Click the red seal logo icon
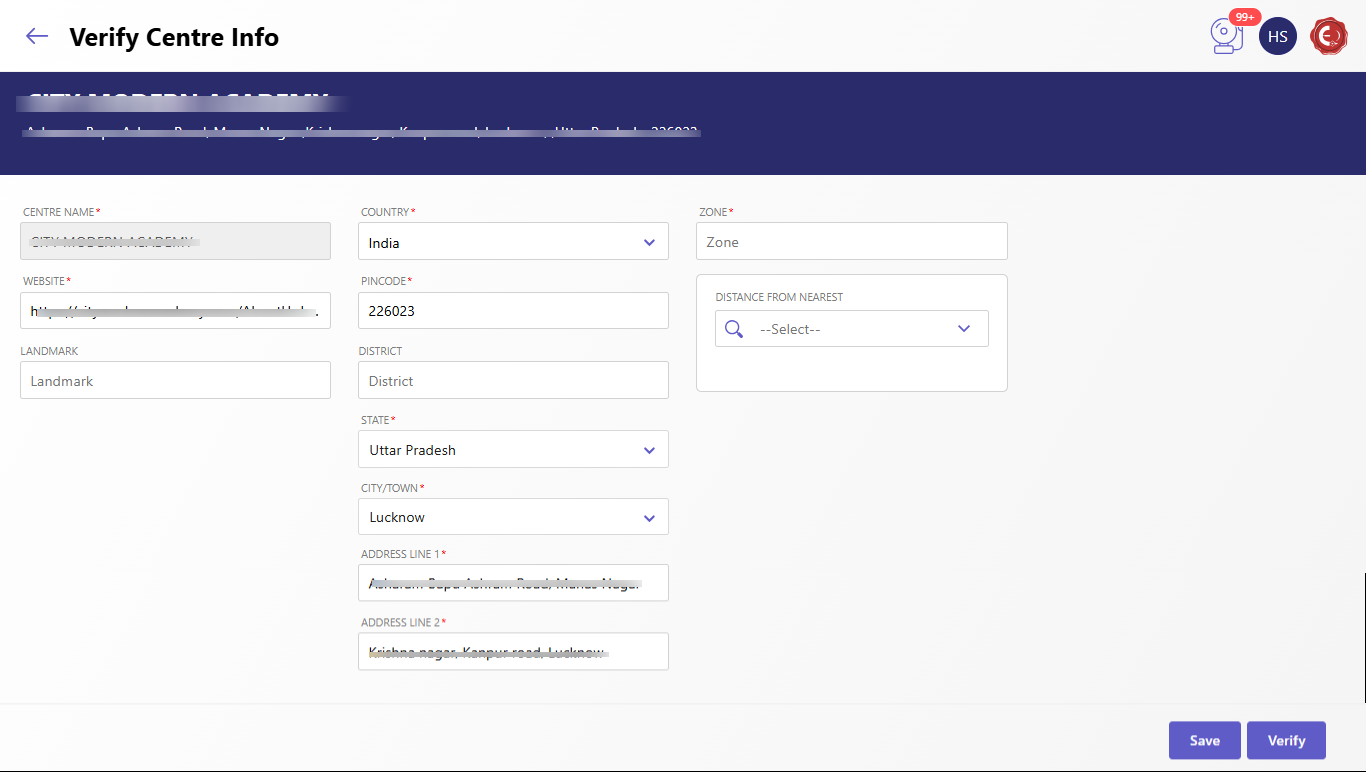This screenshot has height=772, width=1366. (1329, 37)
